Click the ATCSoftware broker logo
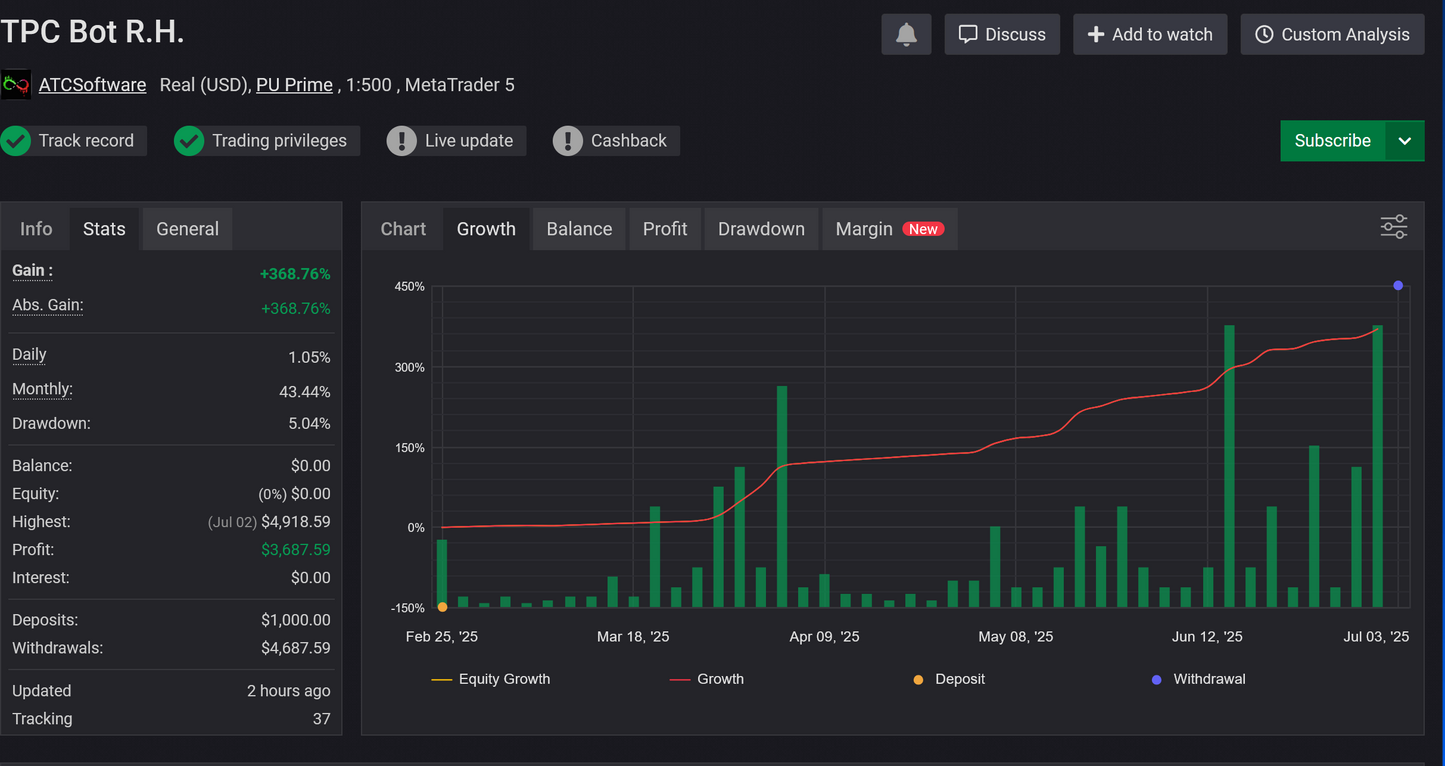The height and width of the screenshot is (766, 1445). tap(16, 84)
